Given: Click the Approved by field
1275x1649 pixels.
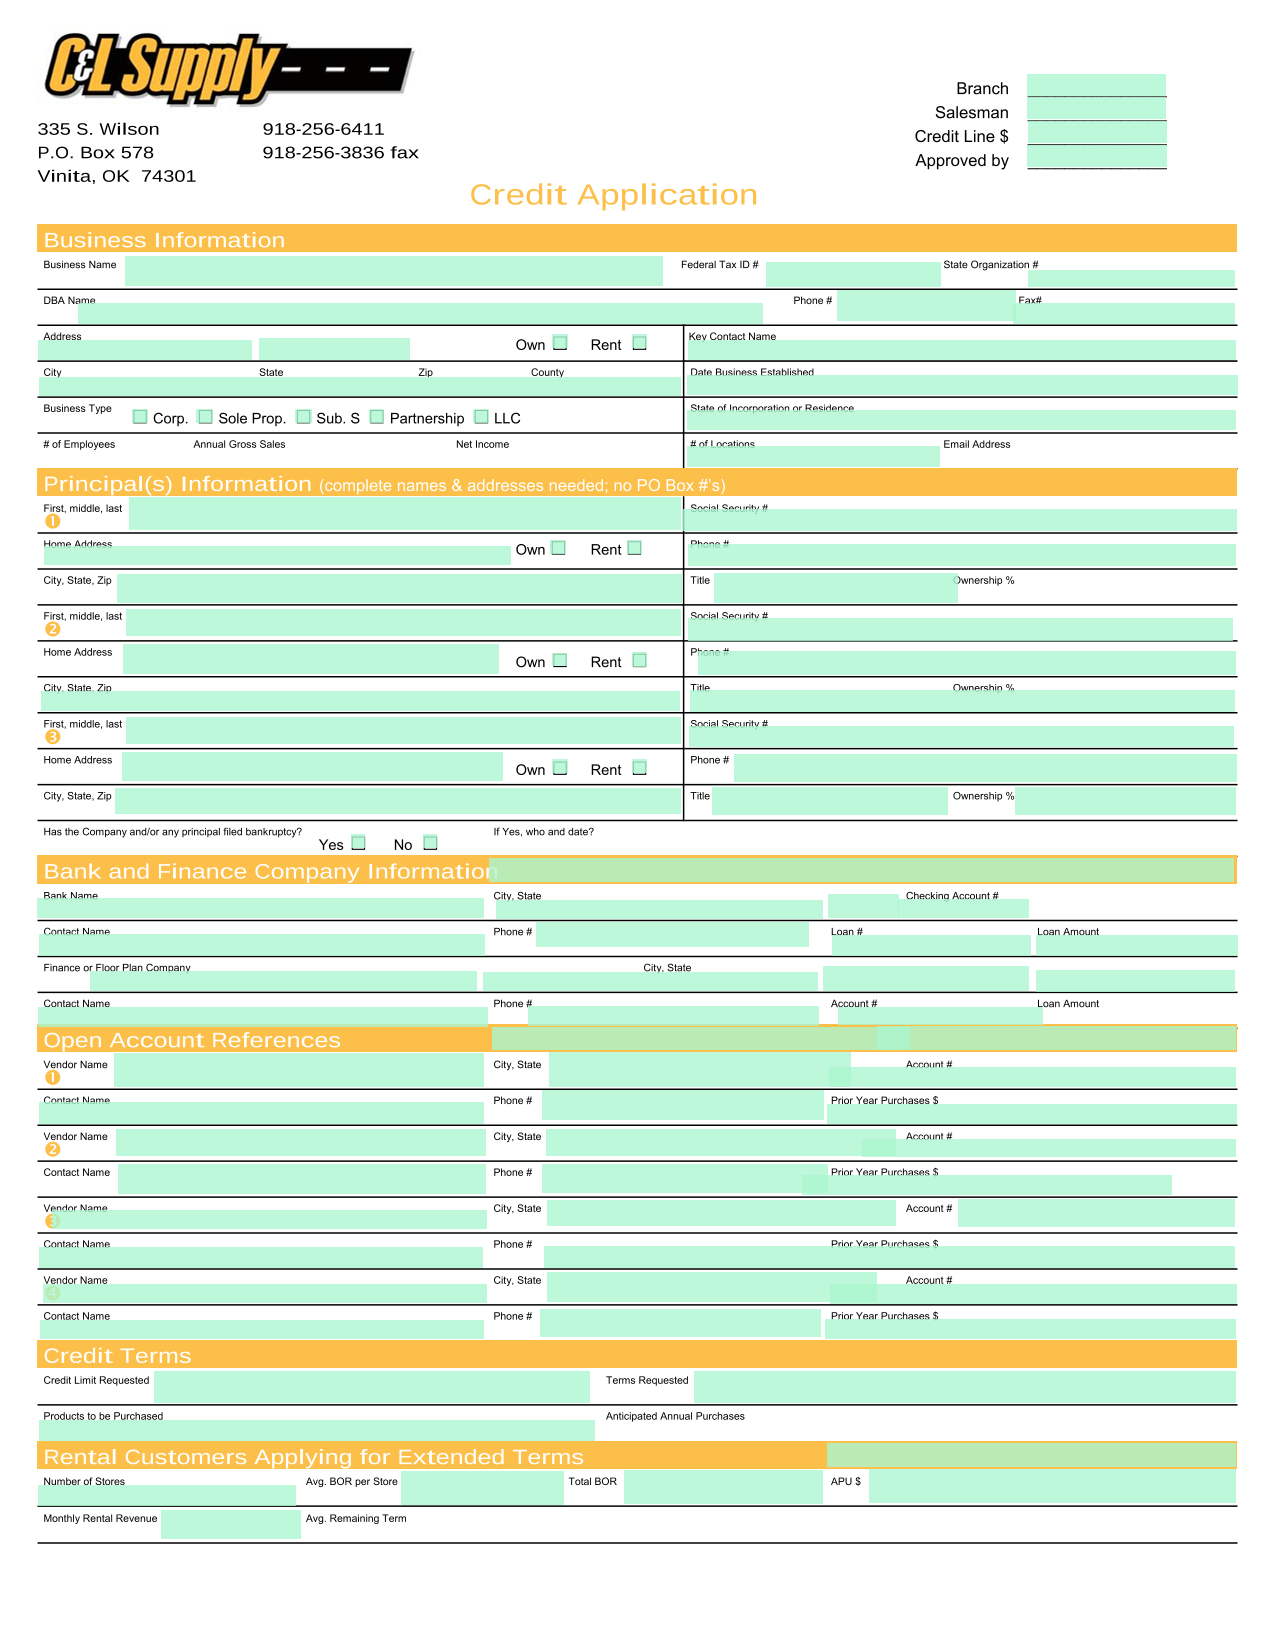Looking at the screenshot, I should tap(1096, 158).
